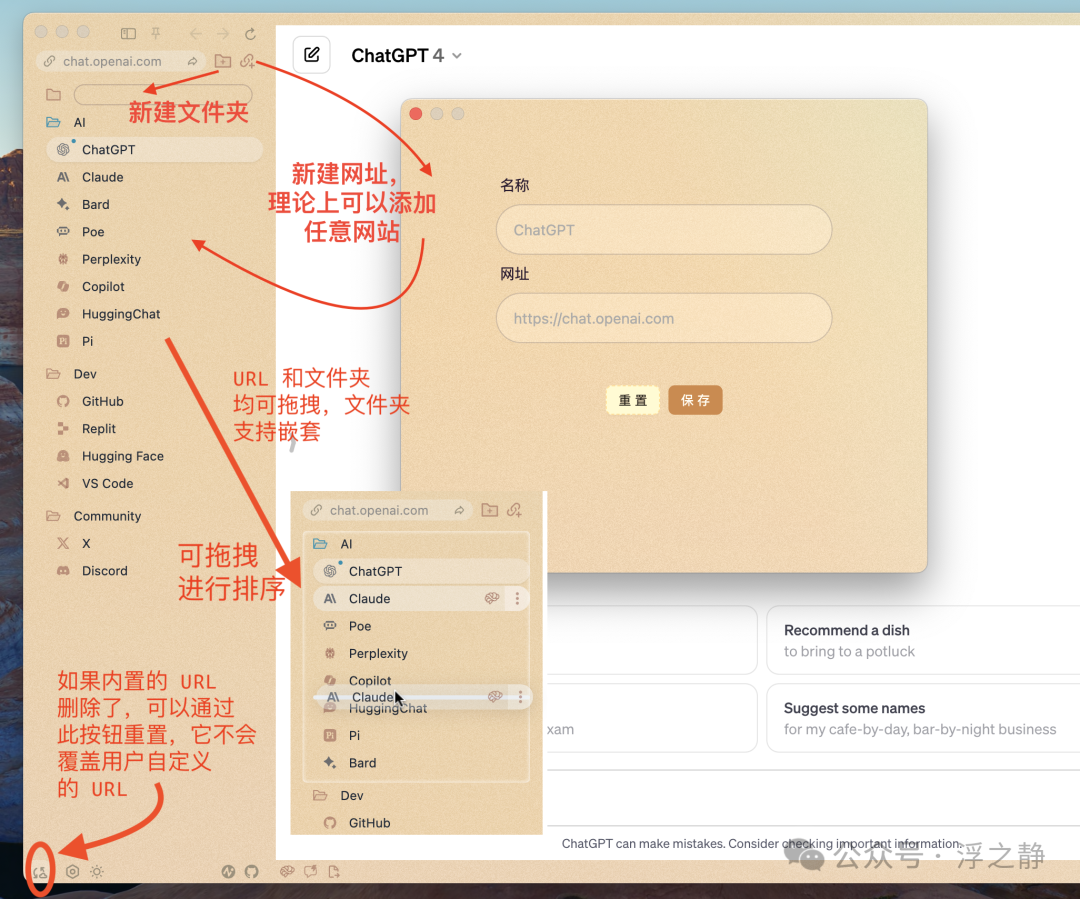The height and width of the screenshot is (899, 1080).
Task: Click the new folder name field in the left sidebar
Action: tap(163, 94)
